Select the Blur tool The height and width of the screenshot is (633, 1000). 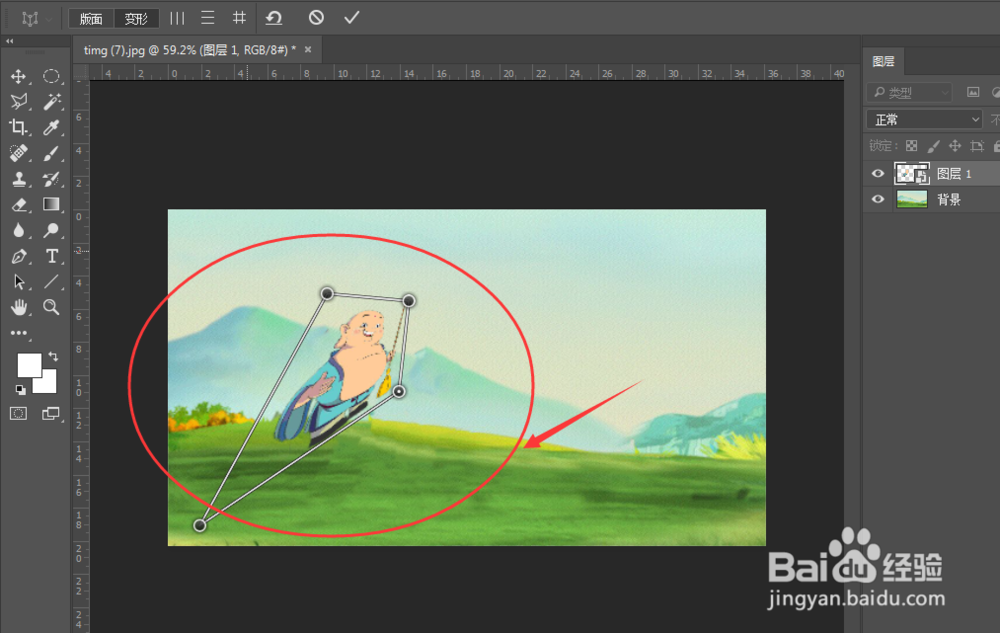18,230
